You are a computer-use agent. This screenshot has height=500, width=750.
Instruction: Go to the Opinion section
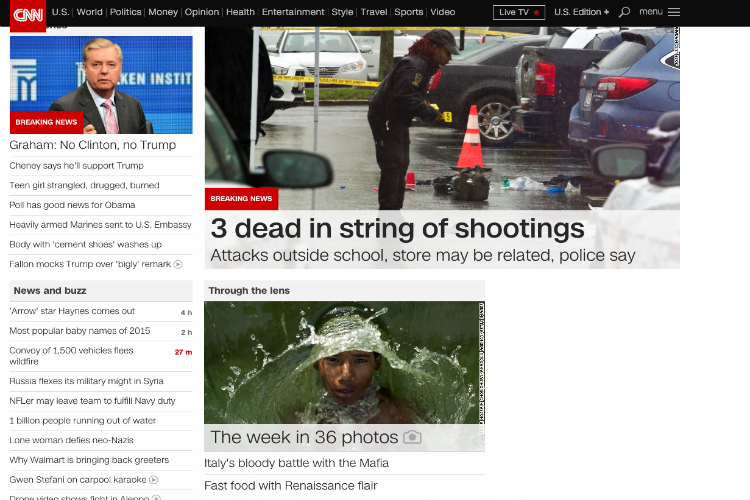202,12
